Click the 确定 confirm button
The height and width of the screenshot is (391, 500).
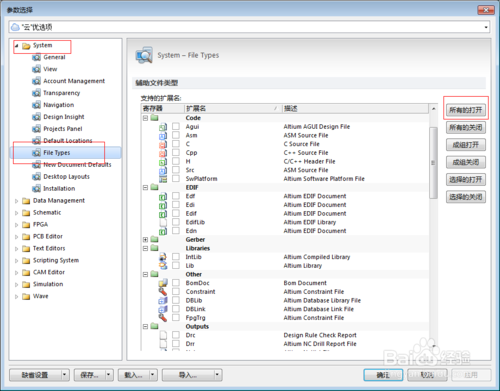383,375
